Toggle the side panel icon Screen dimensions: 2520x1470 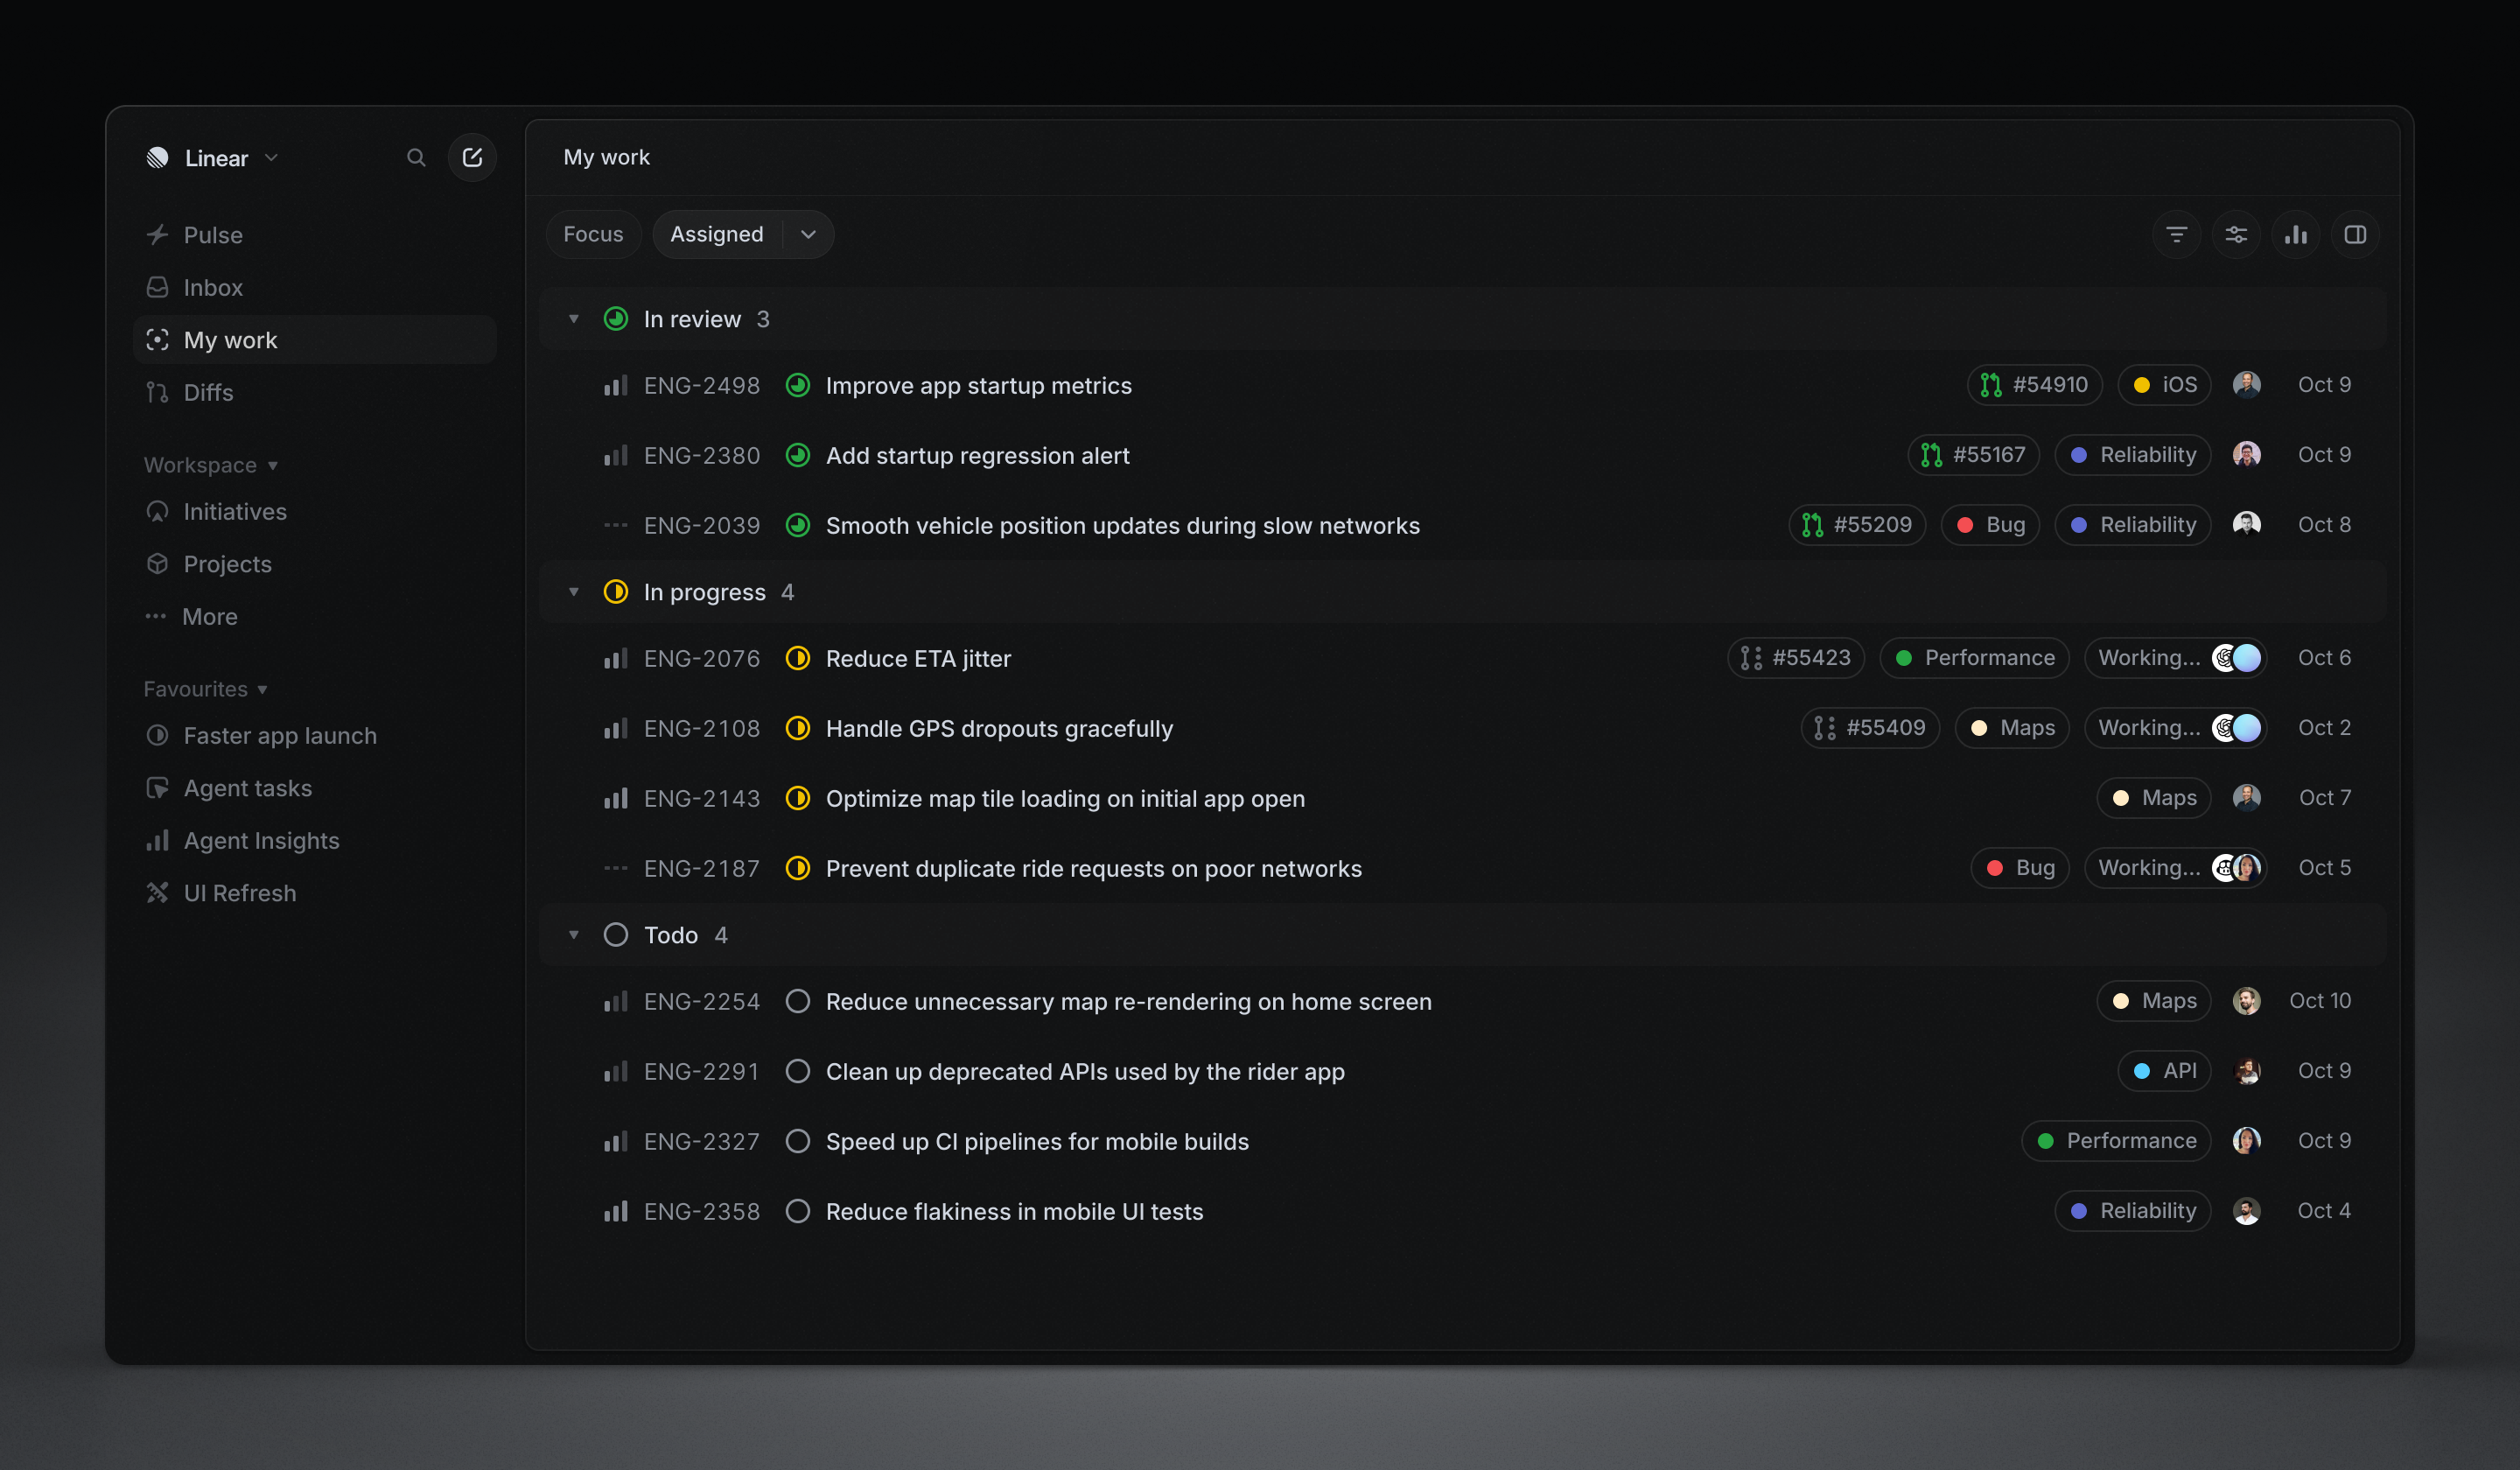(2355, 235)
